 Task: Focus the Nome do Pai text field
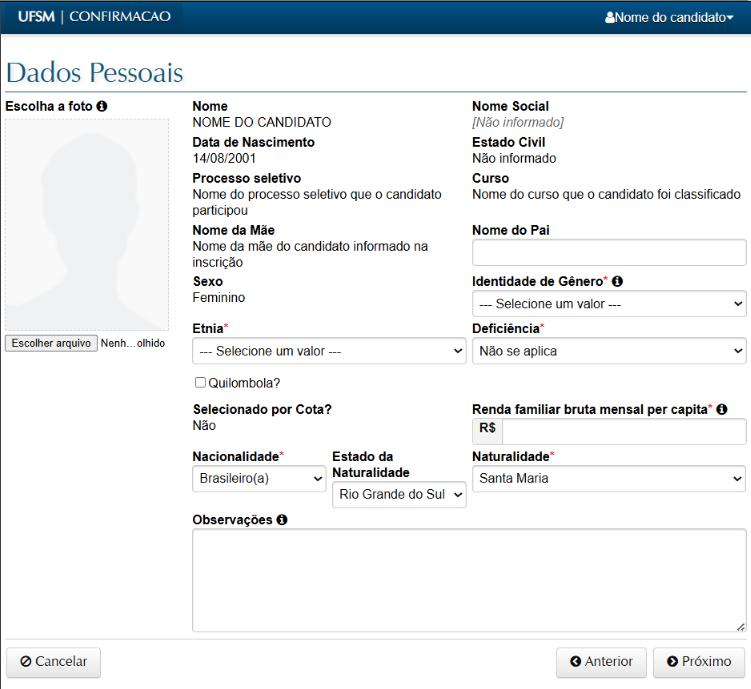tap(609, 253)
